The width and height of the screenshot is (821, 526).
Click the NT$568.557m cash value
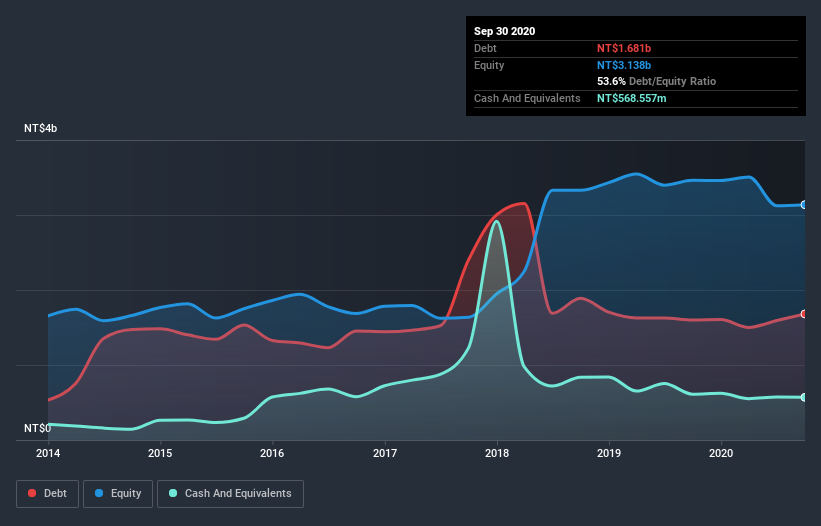point(631,98)
